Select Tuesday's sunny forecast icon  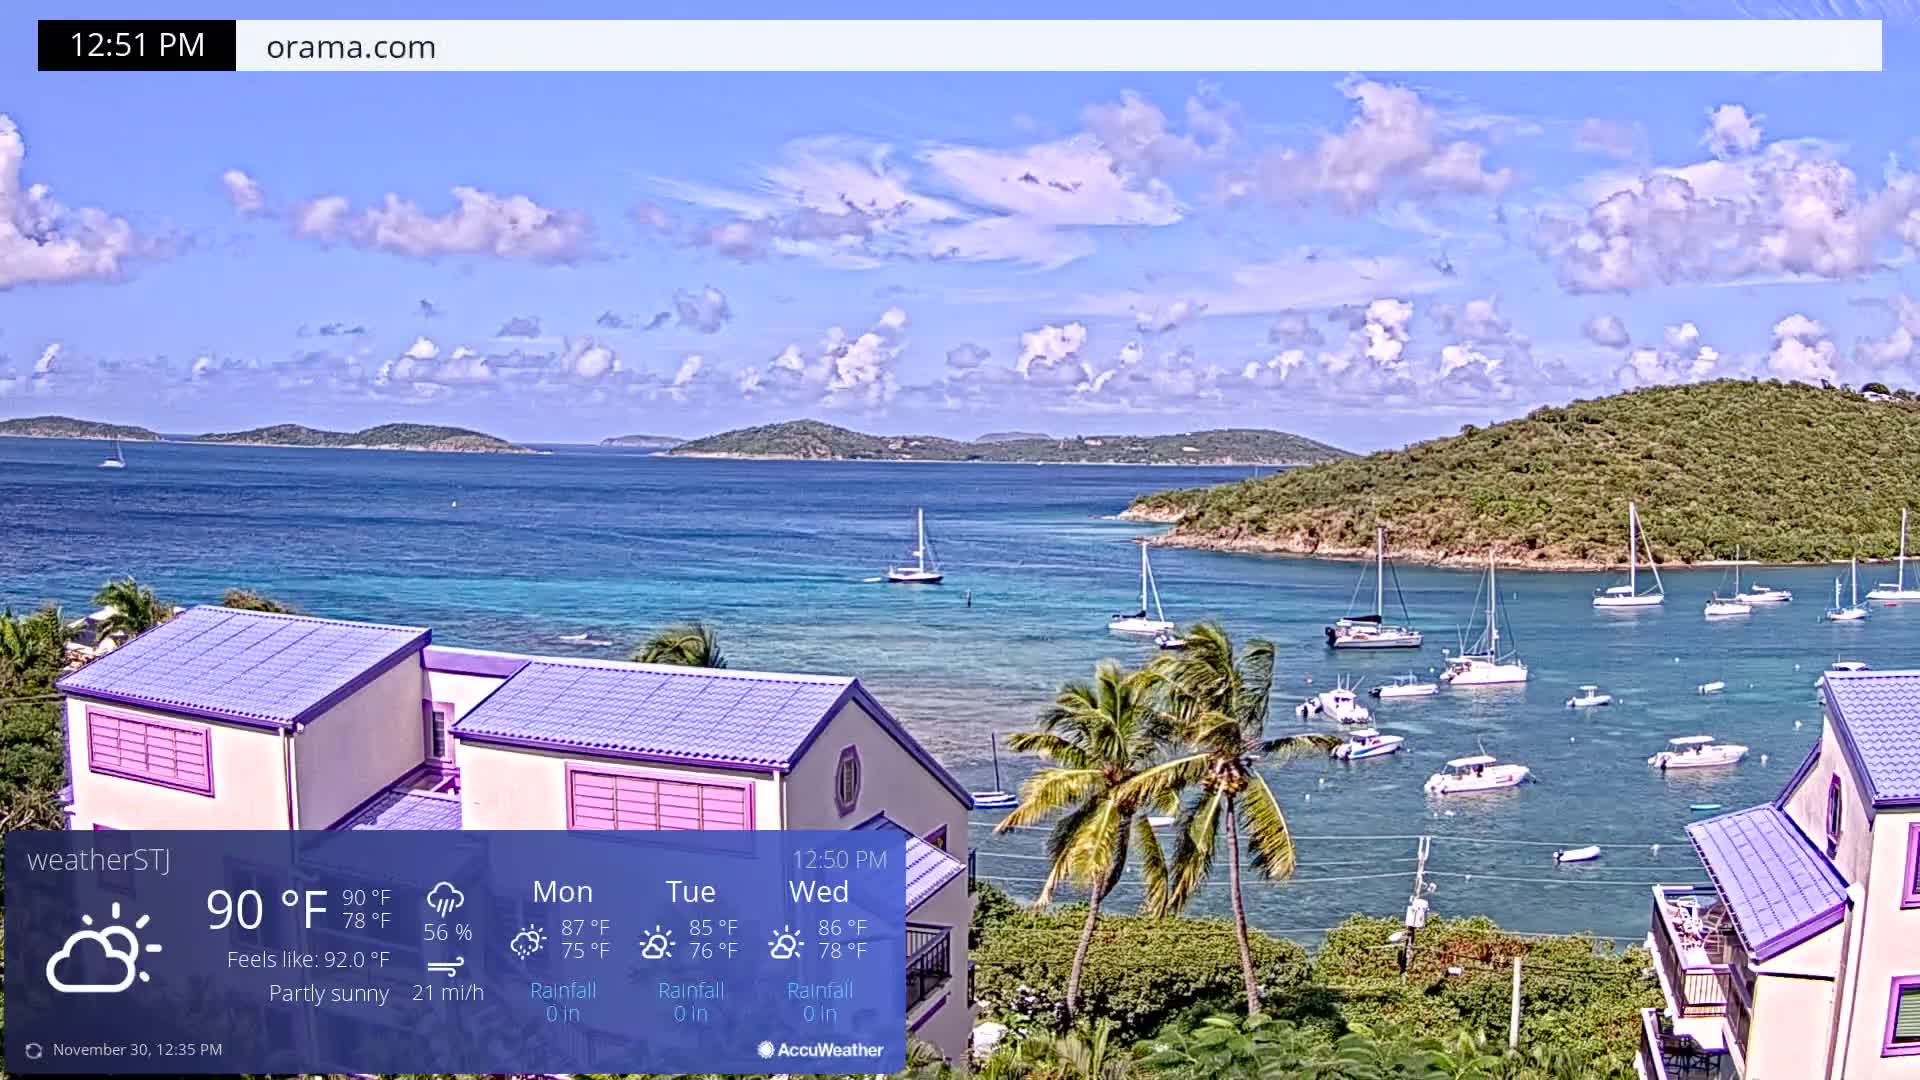pos(657,940)
